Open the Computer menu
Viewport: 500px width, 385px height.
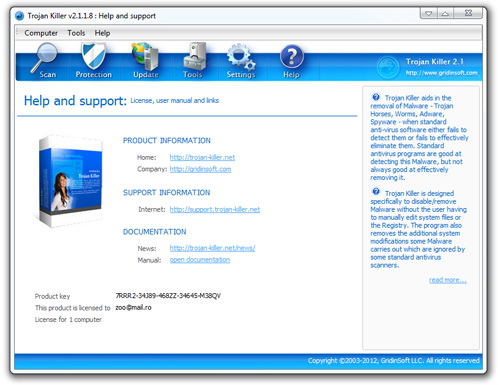(x=41, y=33)
